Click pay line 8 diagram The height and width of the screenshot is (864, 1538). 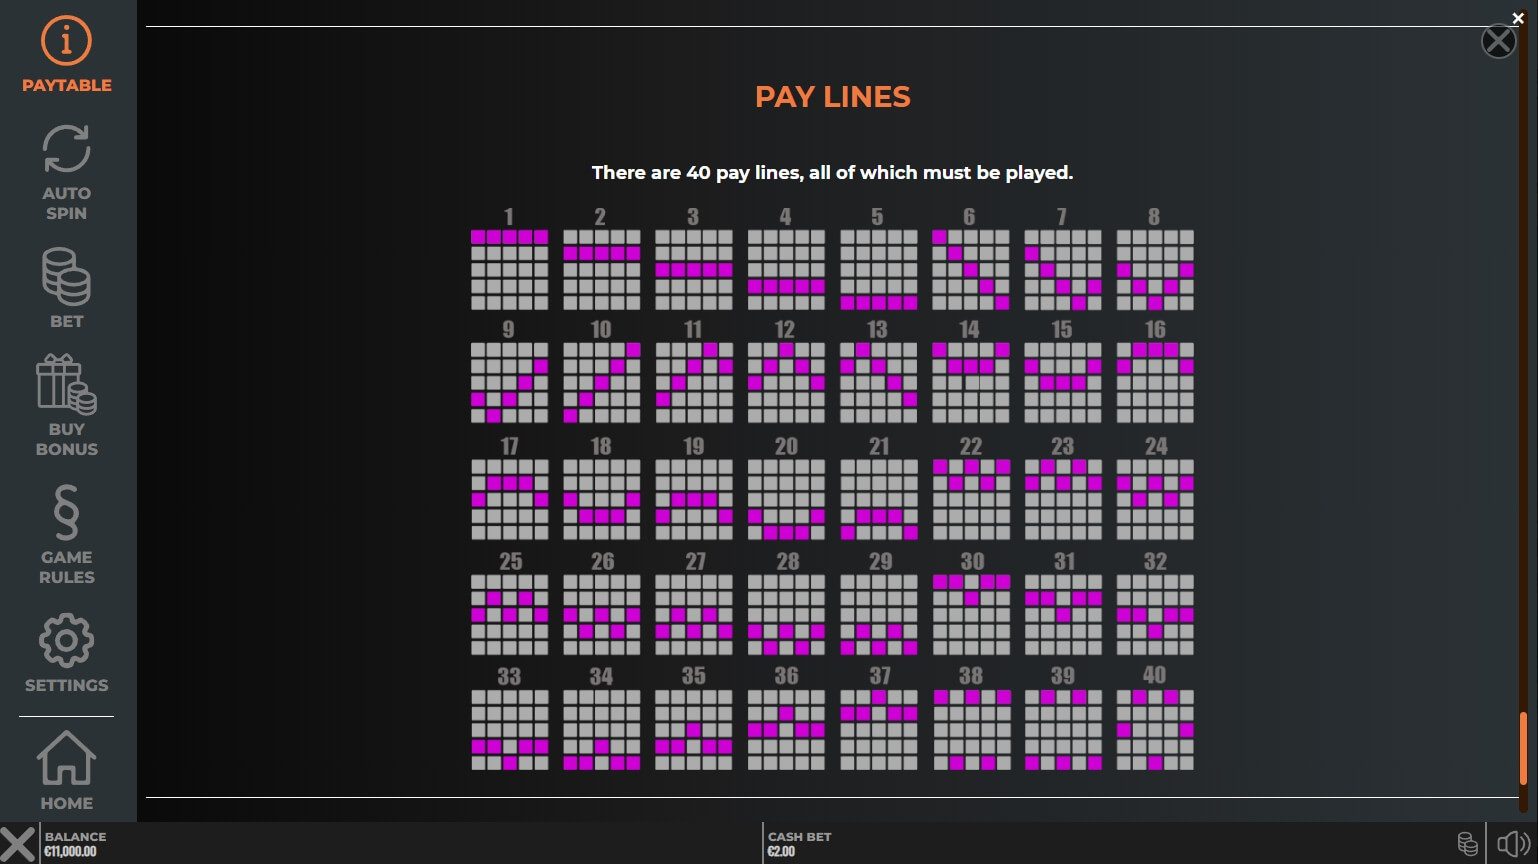(x=1155, y=270)
